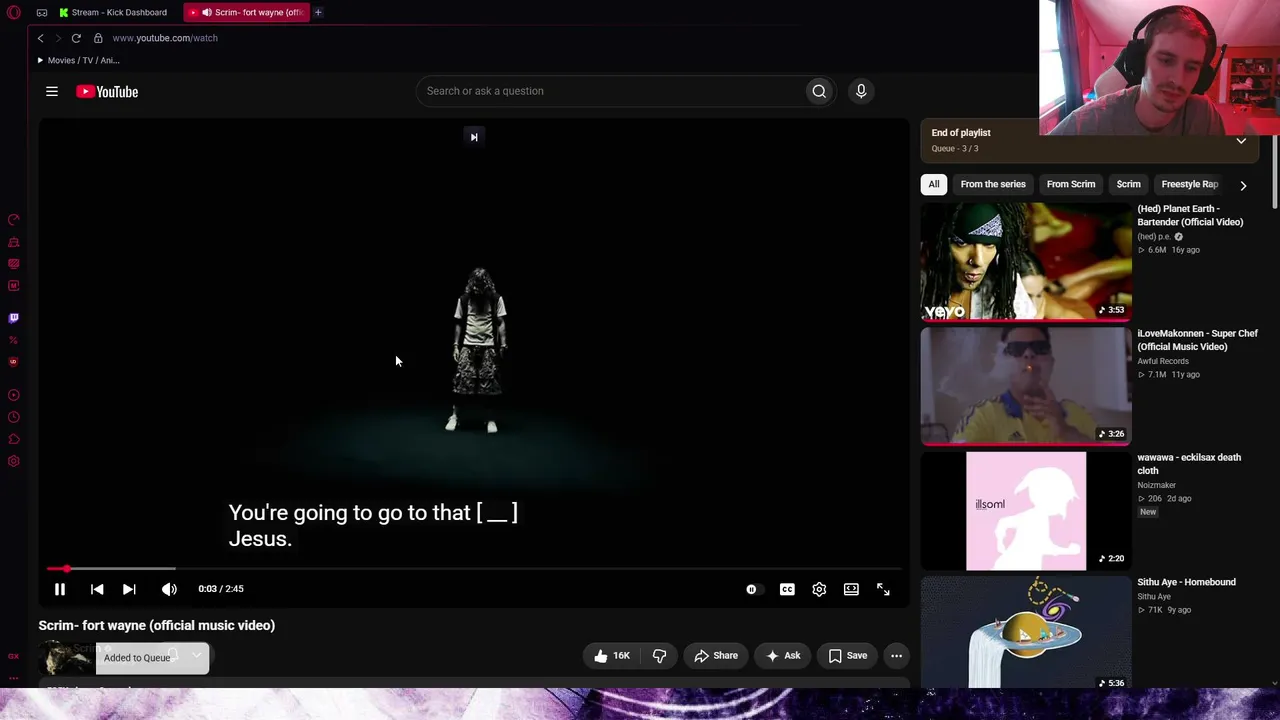Open the Opera GX main menu
The width and height of the screenshot is (1280, 720).
pos(14,12)
